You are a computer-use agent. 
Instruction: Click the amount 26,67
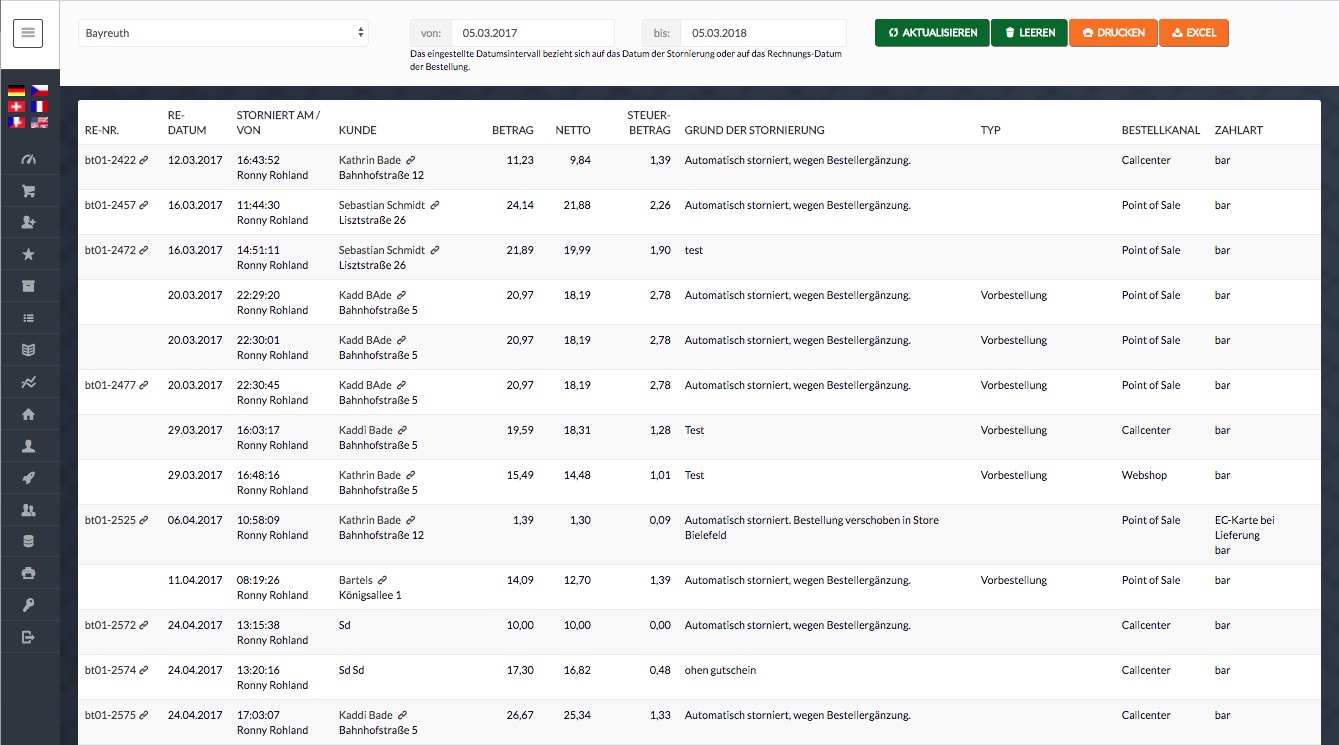tap(520, 715)
